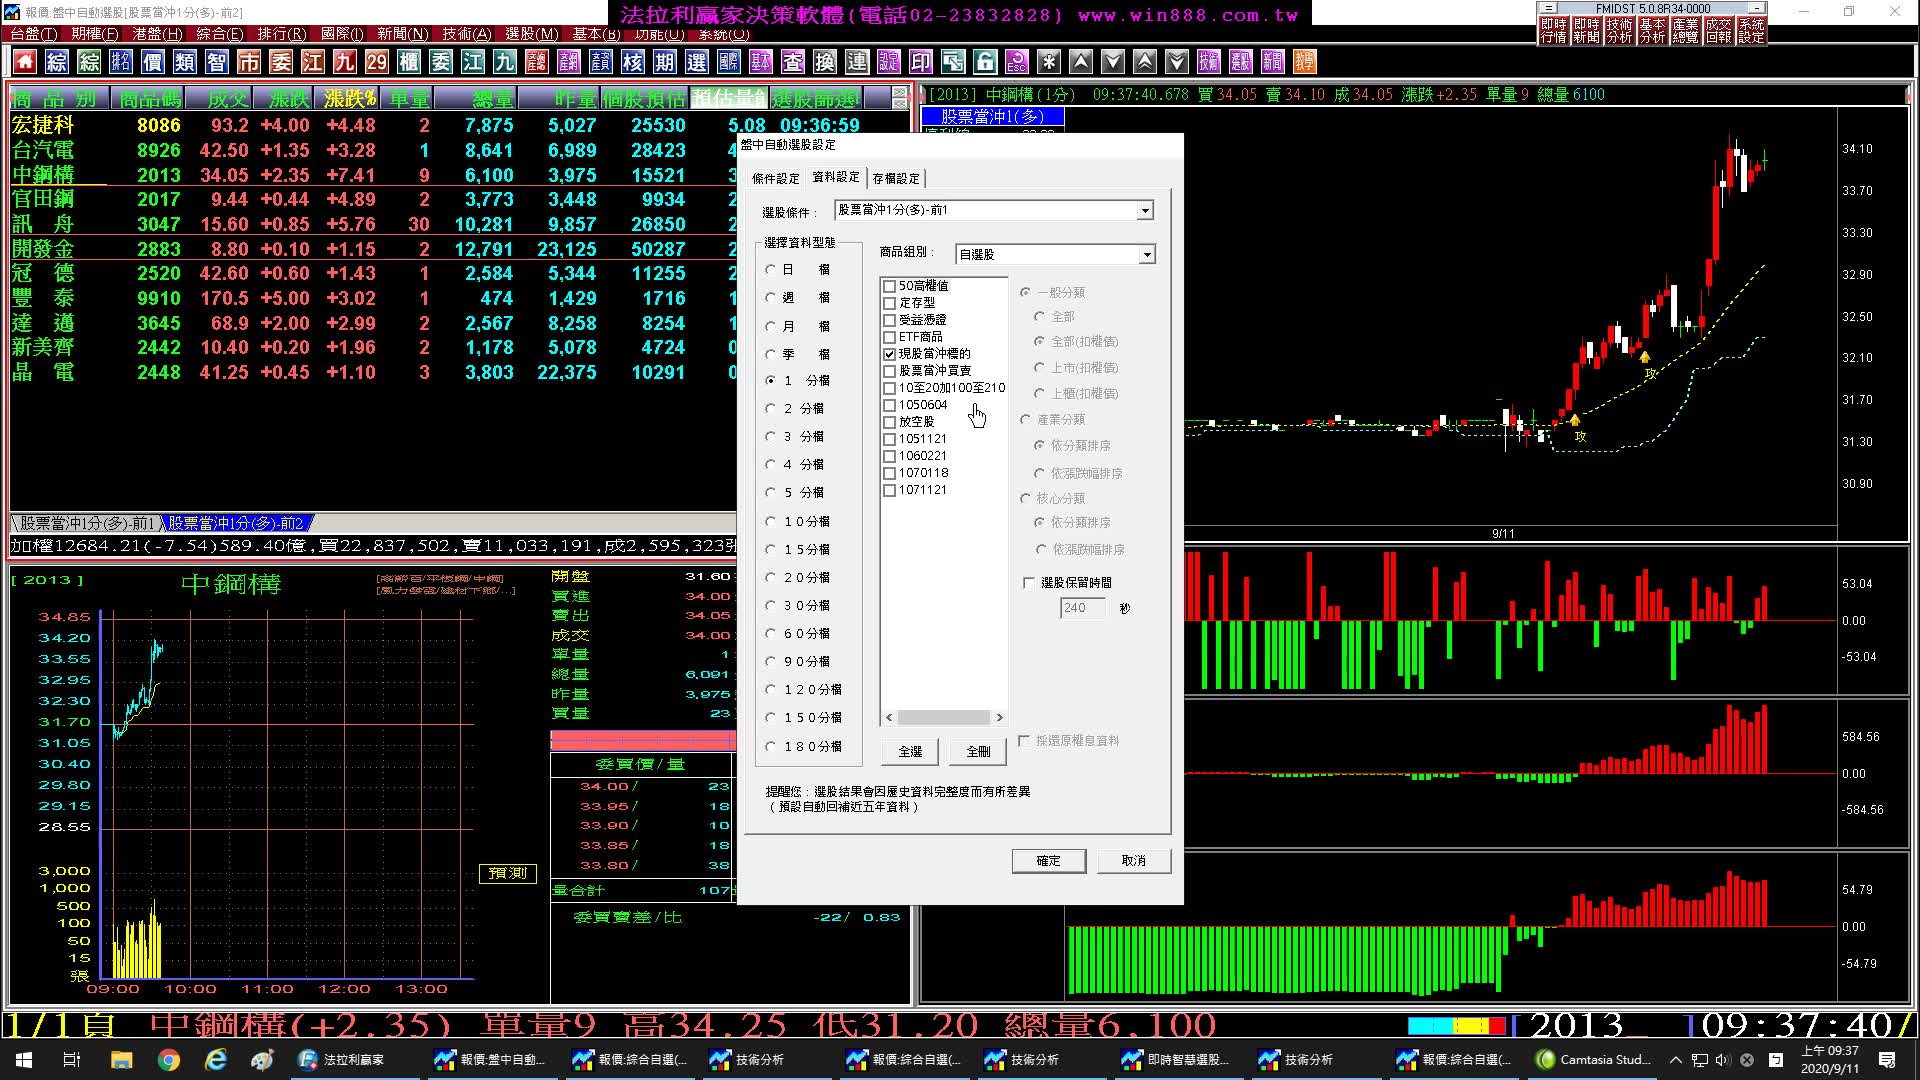Screen dimensions: 1920x1080
Task: Click the yellow 預測 button
Action: [x=508, y=874]
